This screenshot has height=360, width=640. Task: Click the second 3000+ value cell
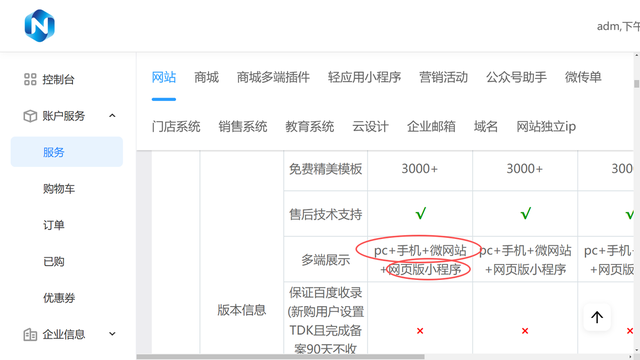(x=525, y=169)
